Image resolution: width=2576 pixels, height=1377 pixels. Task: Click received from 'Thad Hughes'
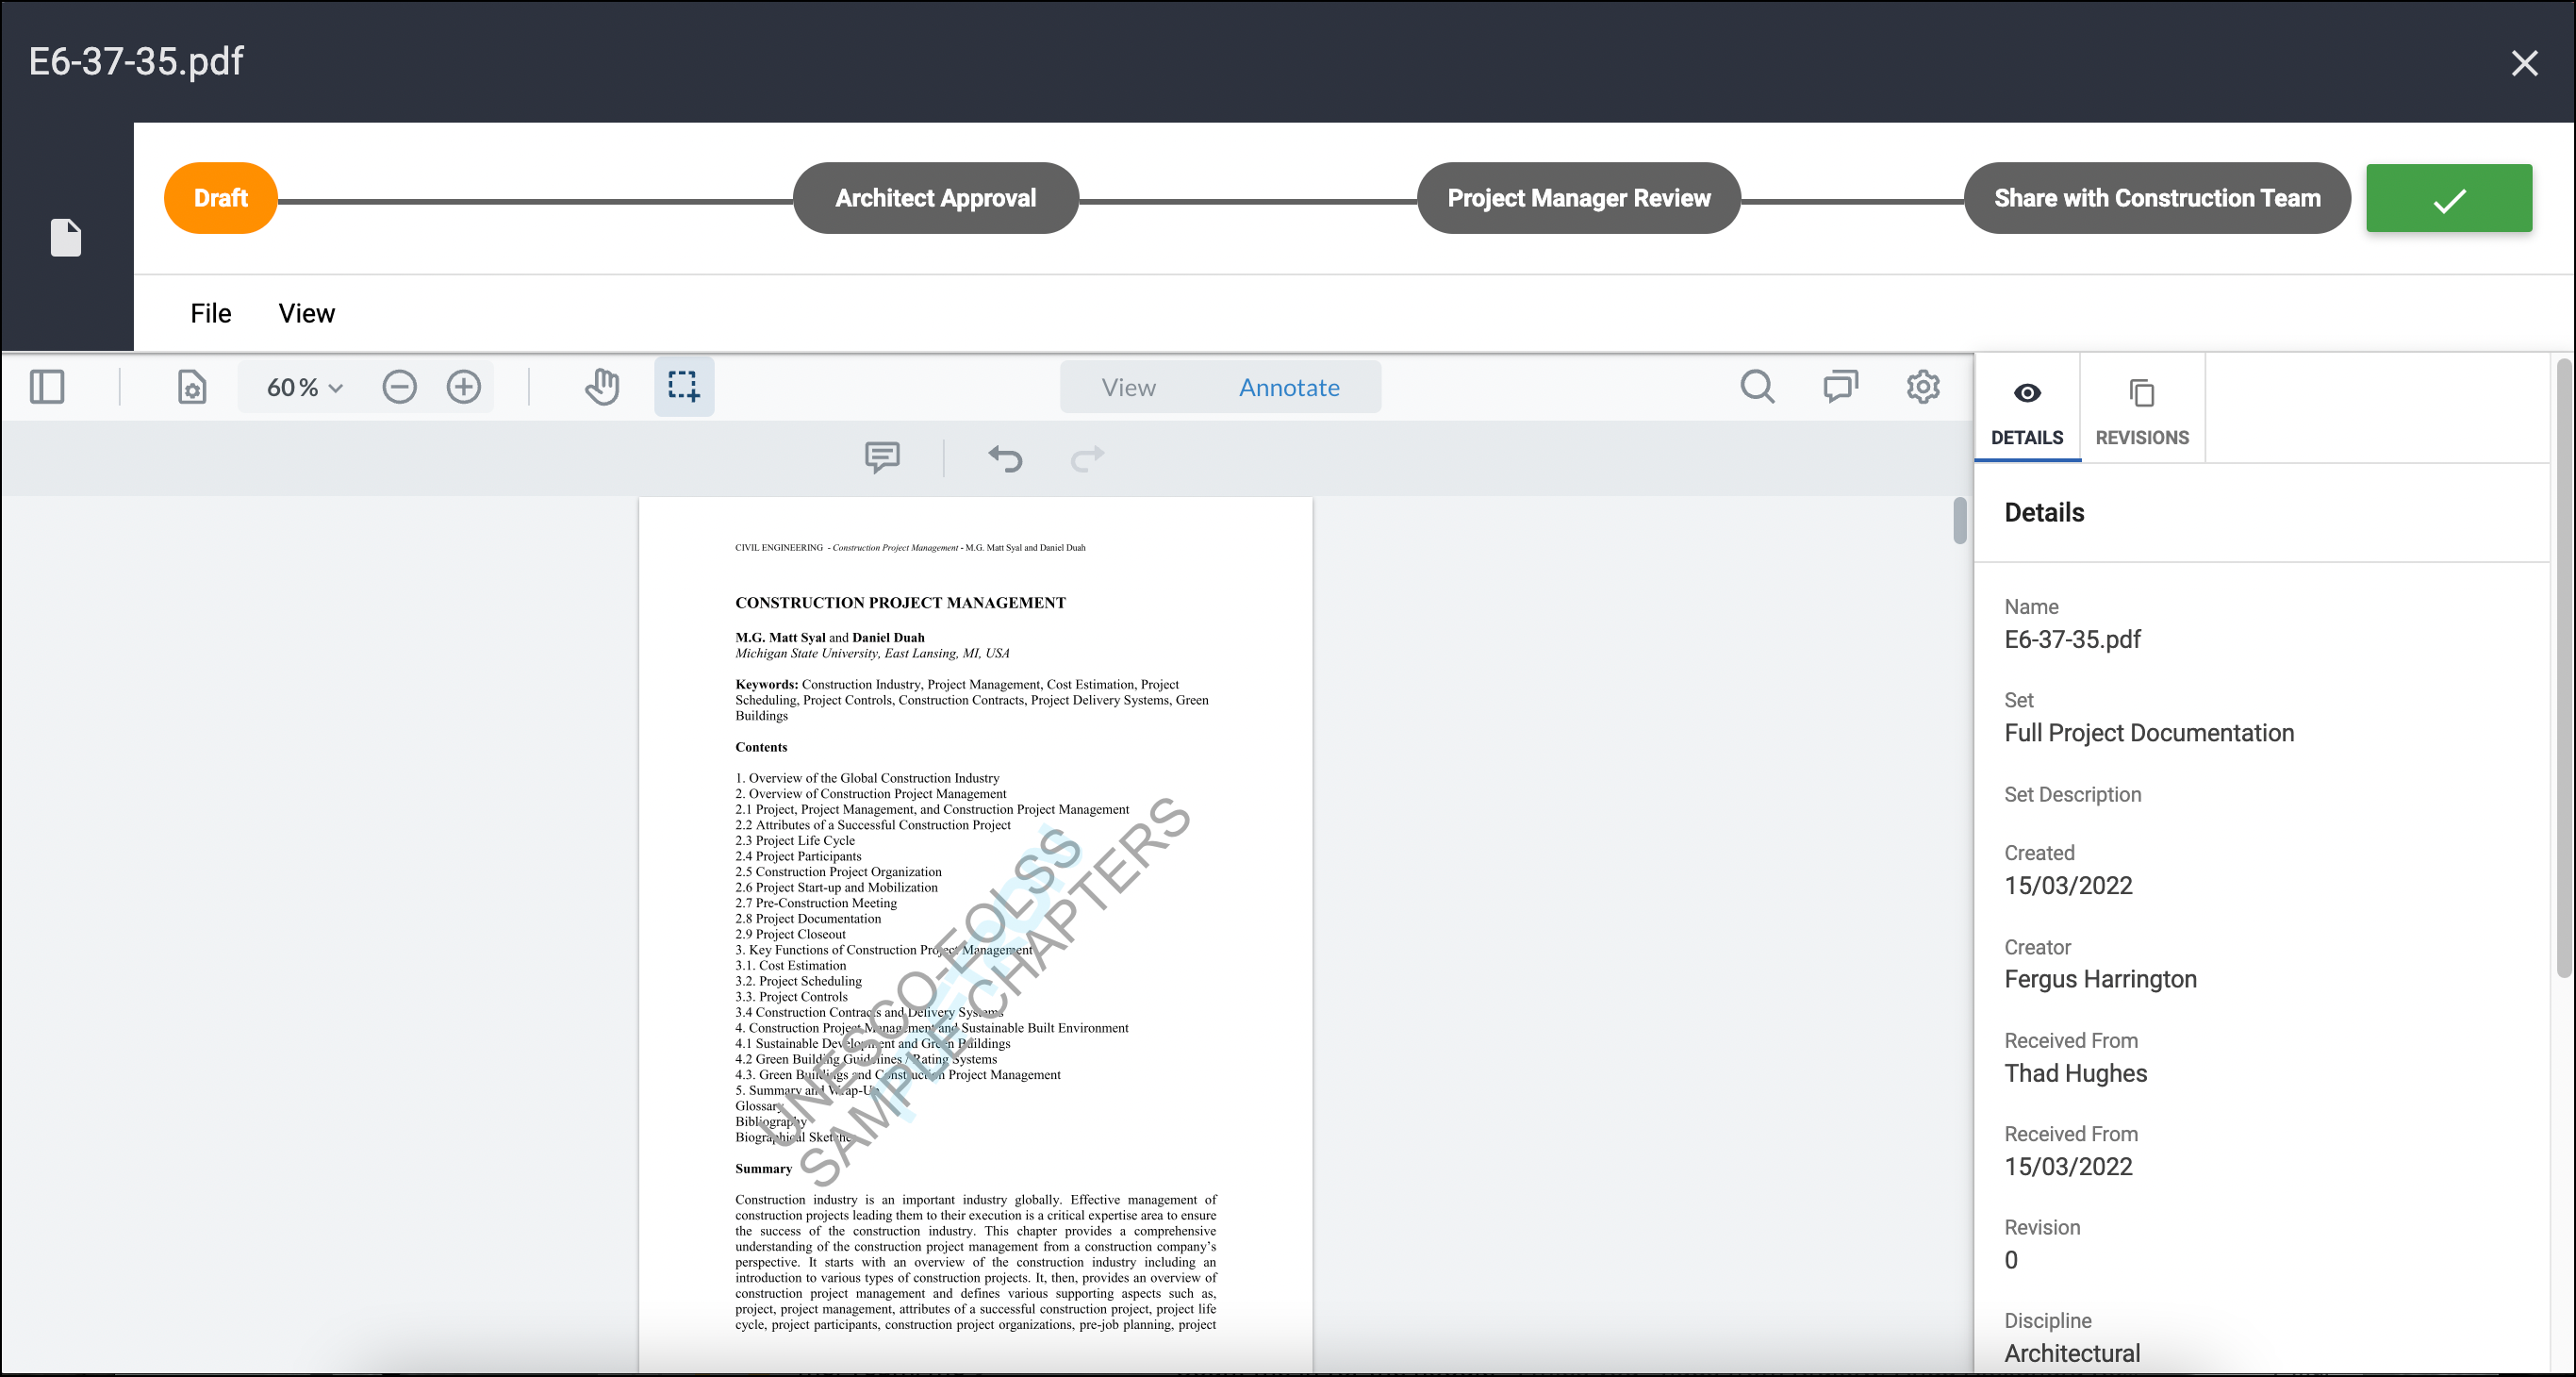click(2076, 1073)
